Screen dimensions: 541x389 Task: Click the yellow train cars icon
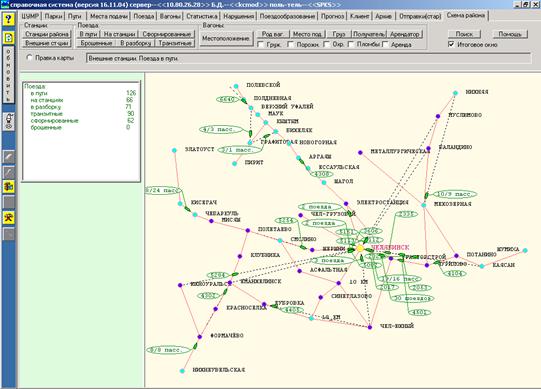[x=9, y=187]
